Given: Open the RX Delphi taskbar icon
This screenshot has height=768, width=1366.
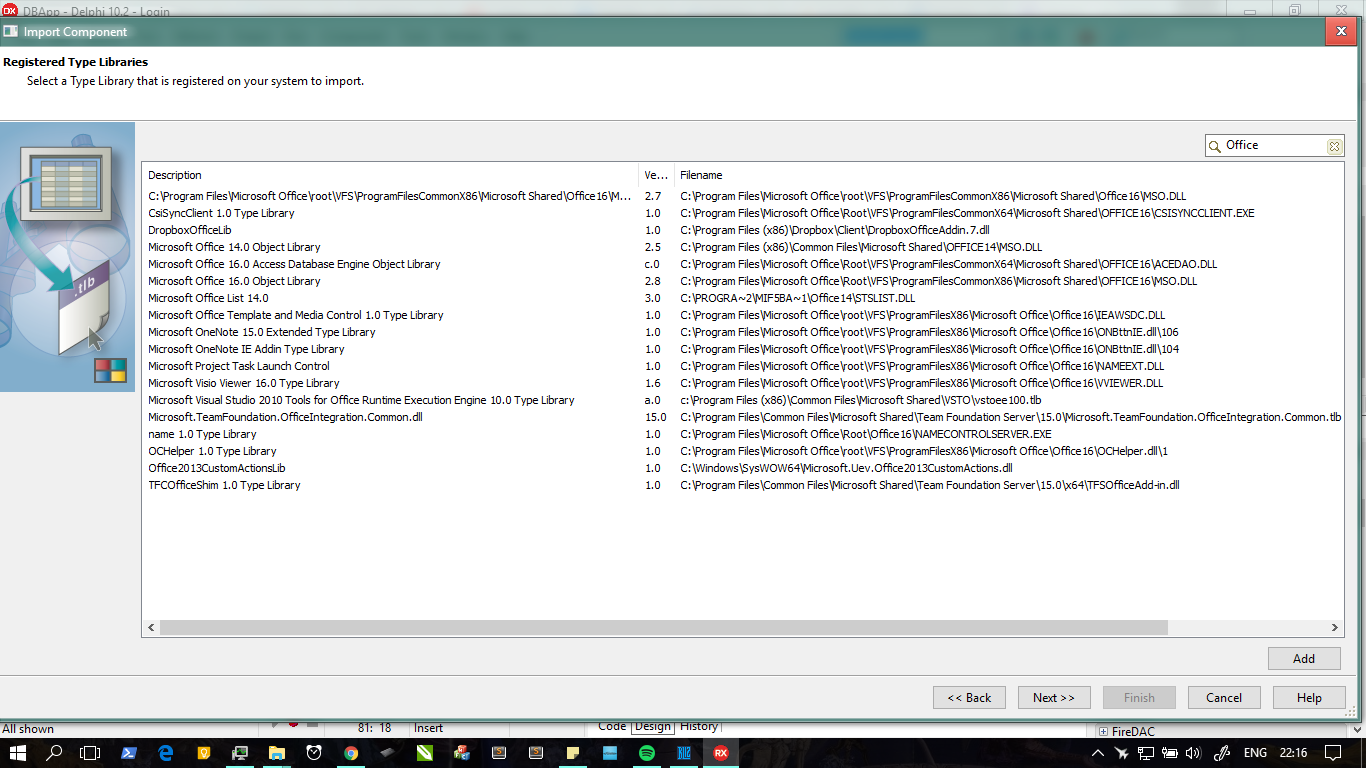Looking at the screenshot, I should 720,753.
